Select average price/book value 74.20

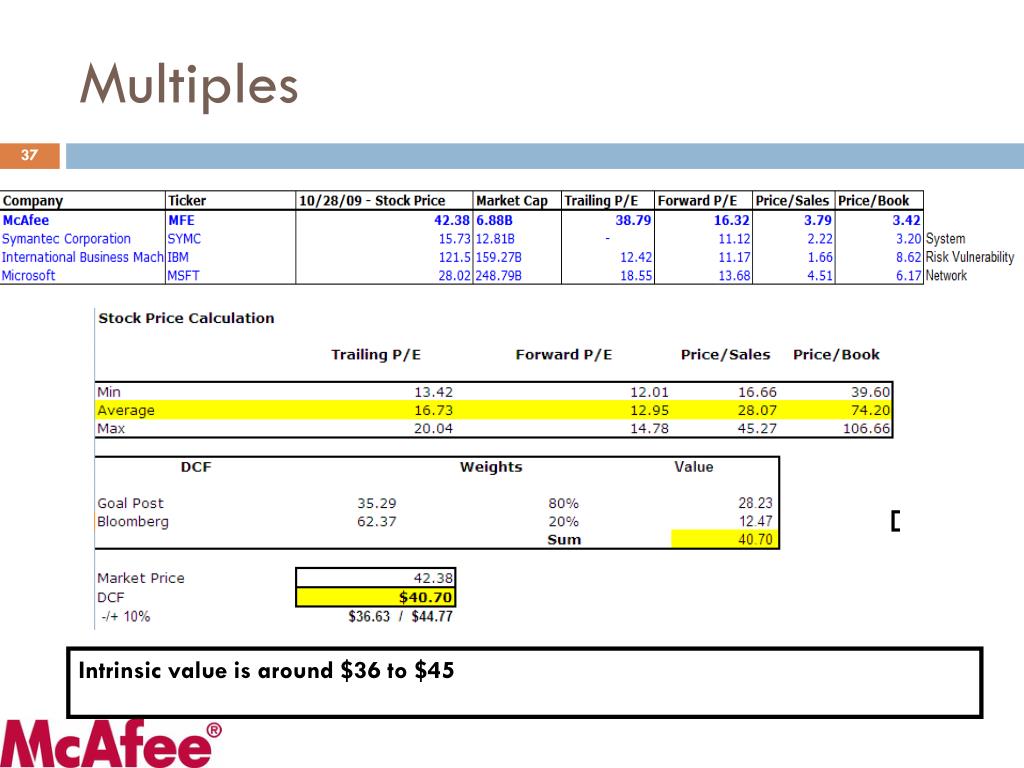pos(870,410)
